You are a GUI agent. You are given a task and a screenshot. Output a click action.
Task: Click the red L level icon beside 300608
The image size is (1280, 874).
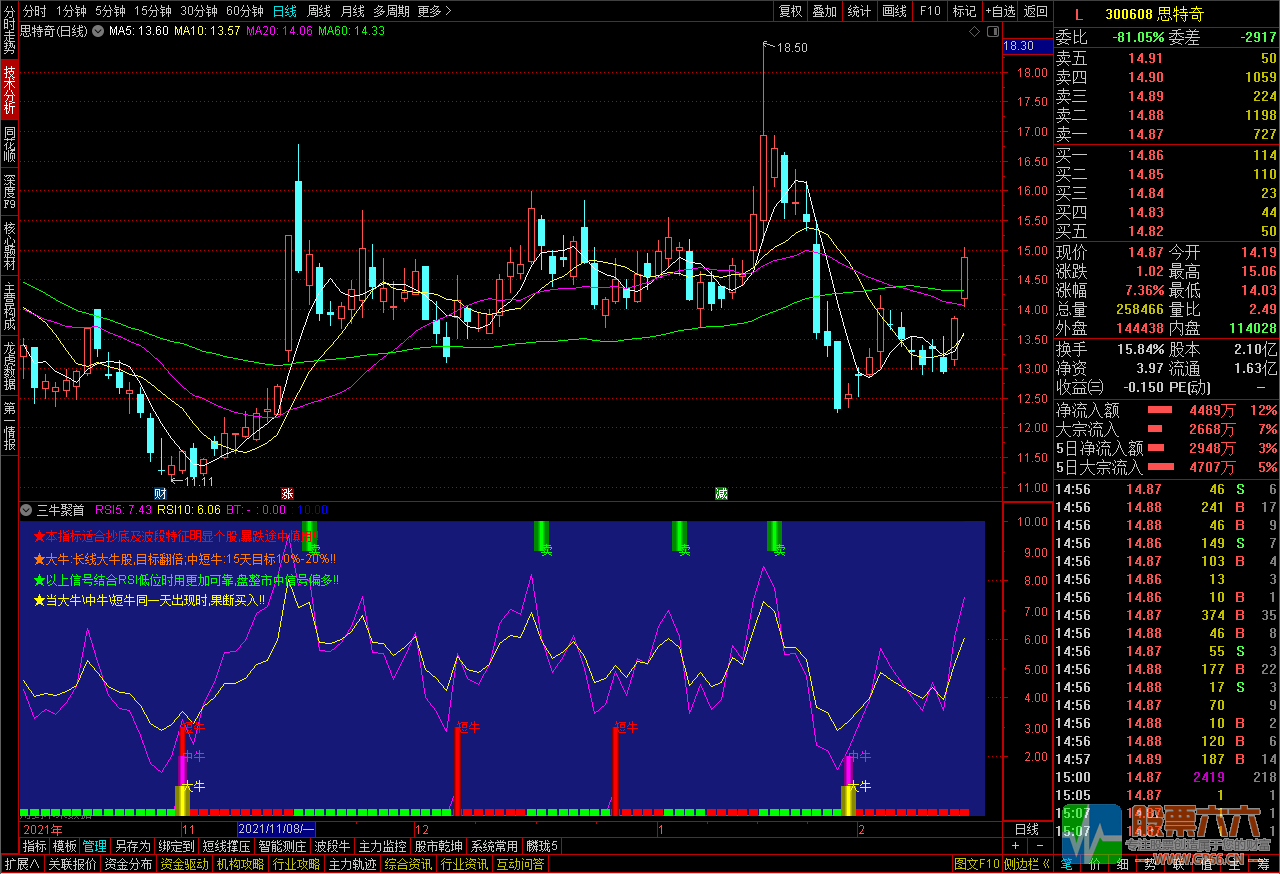pos(1078,14)
